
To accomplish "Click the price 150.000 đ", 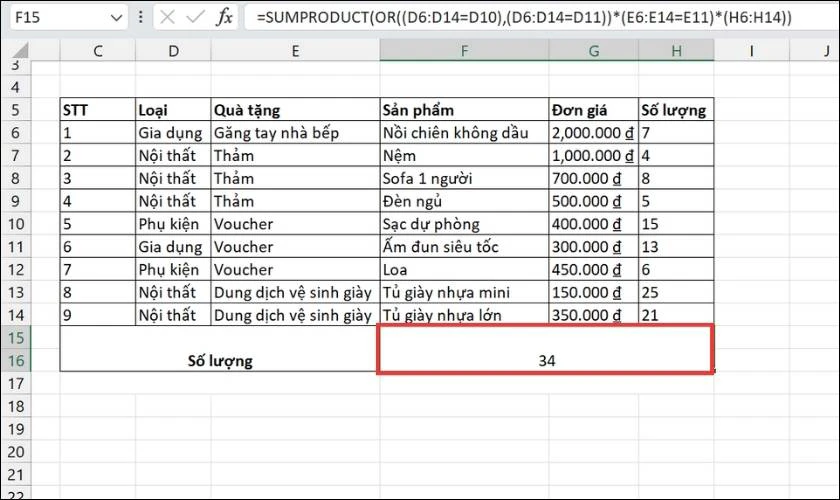I will (x=594, y=293).
